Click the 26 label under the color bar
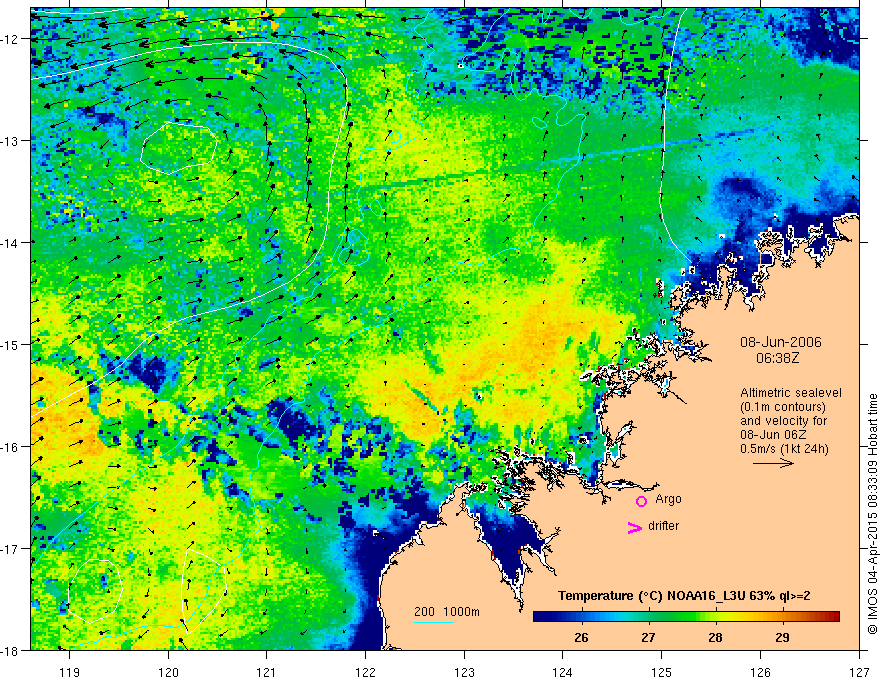Image resolution: width=880 pixels, height=680 pixels. click(581, 637)
